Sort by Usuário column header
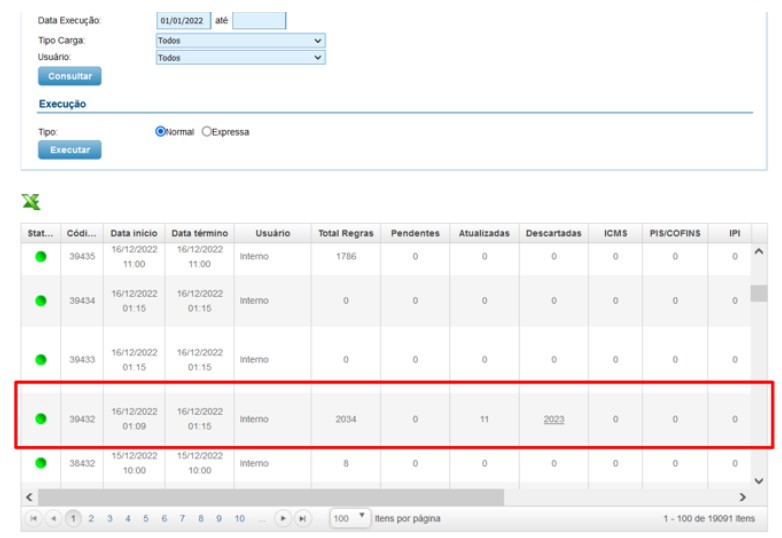 coord(272,233)
